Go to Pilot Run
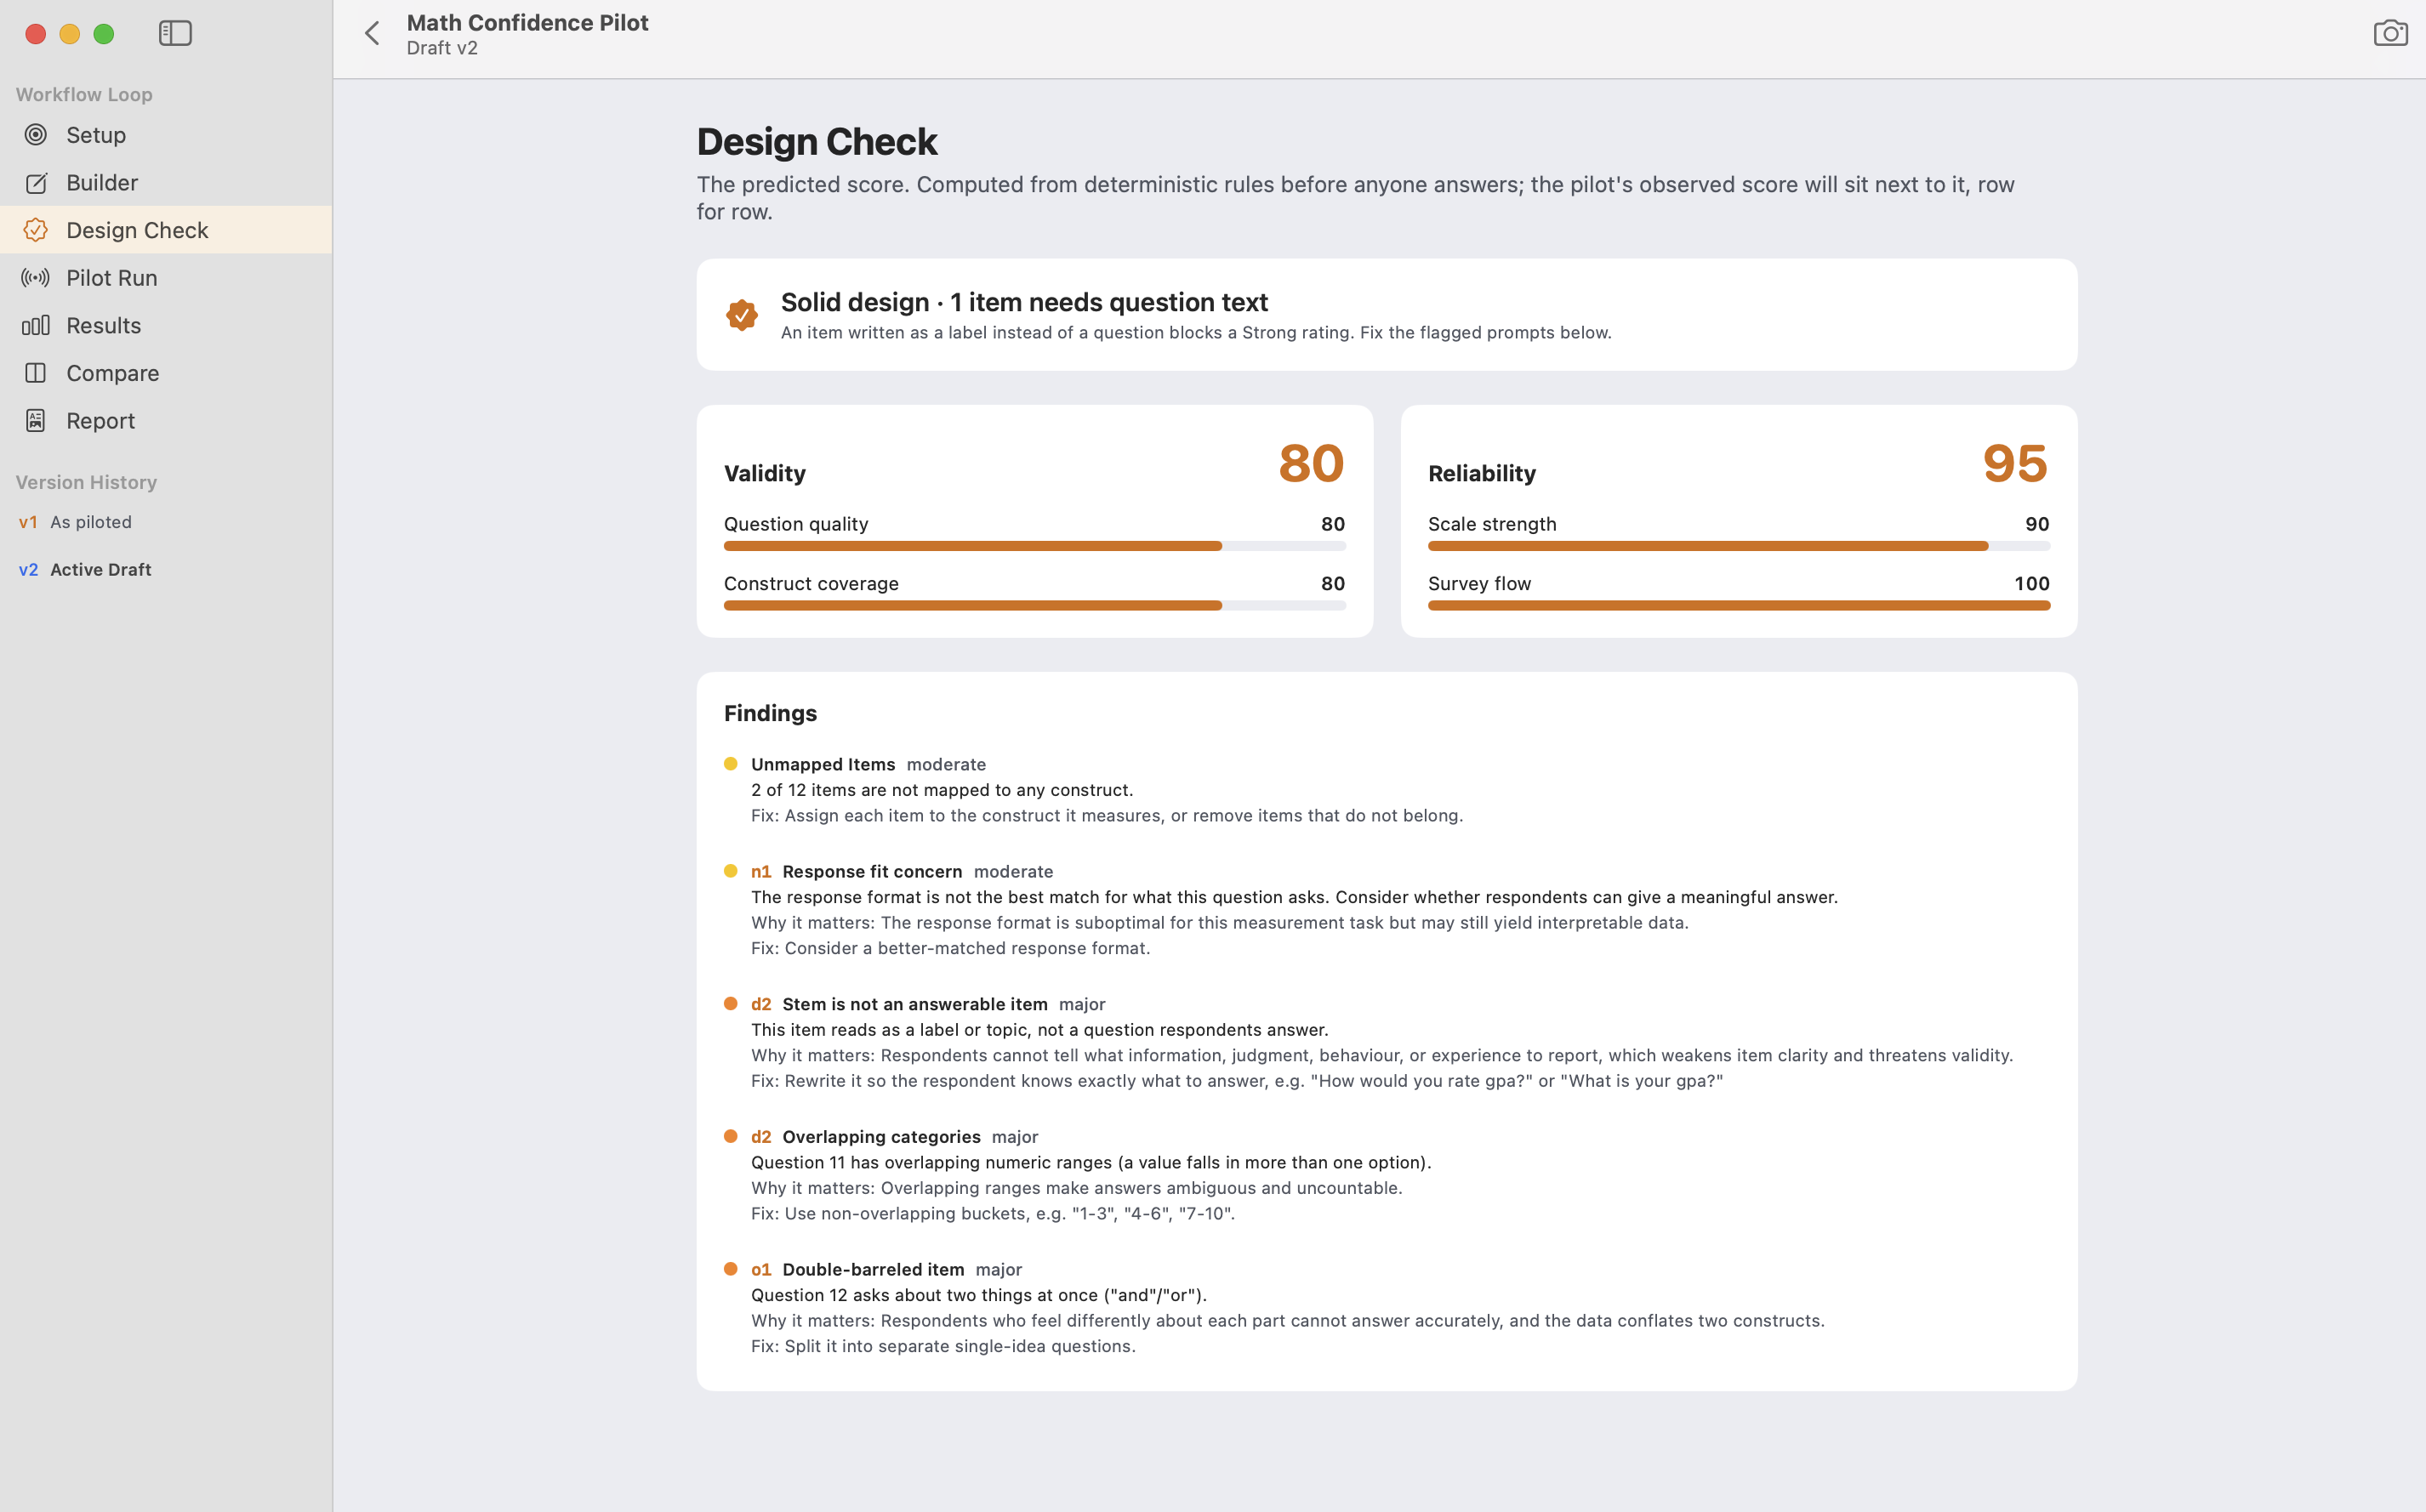Viewport: 2426px width, 1512px height. click(166, 278)
